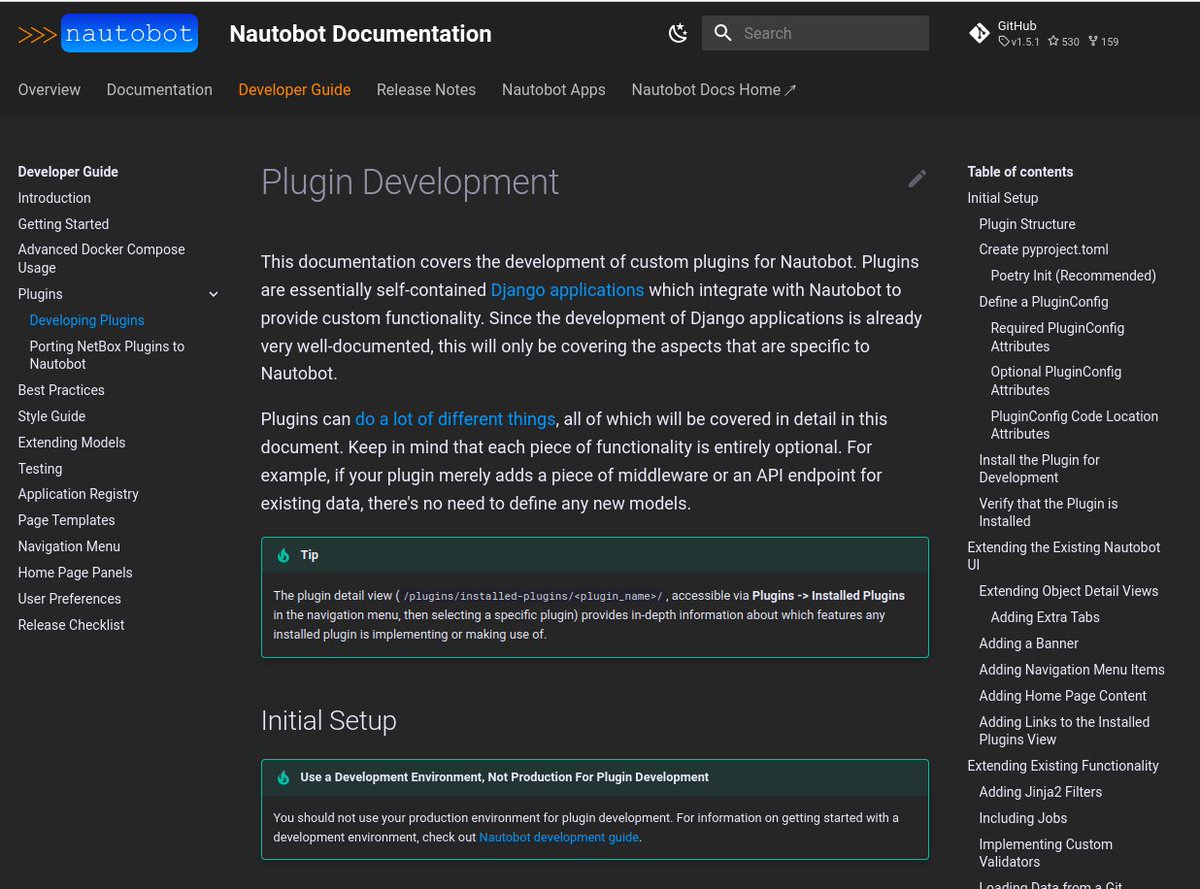Toggle dark mode using the moon icon
Image resolution: width=1200 pixels, height=889 pixels.
[x=678, y=32]
